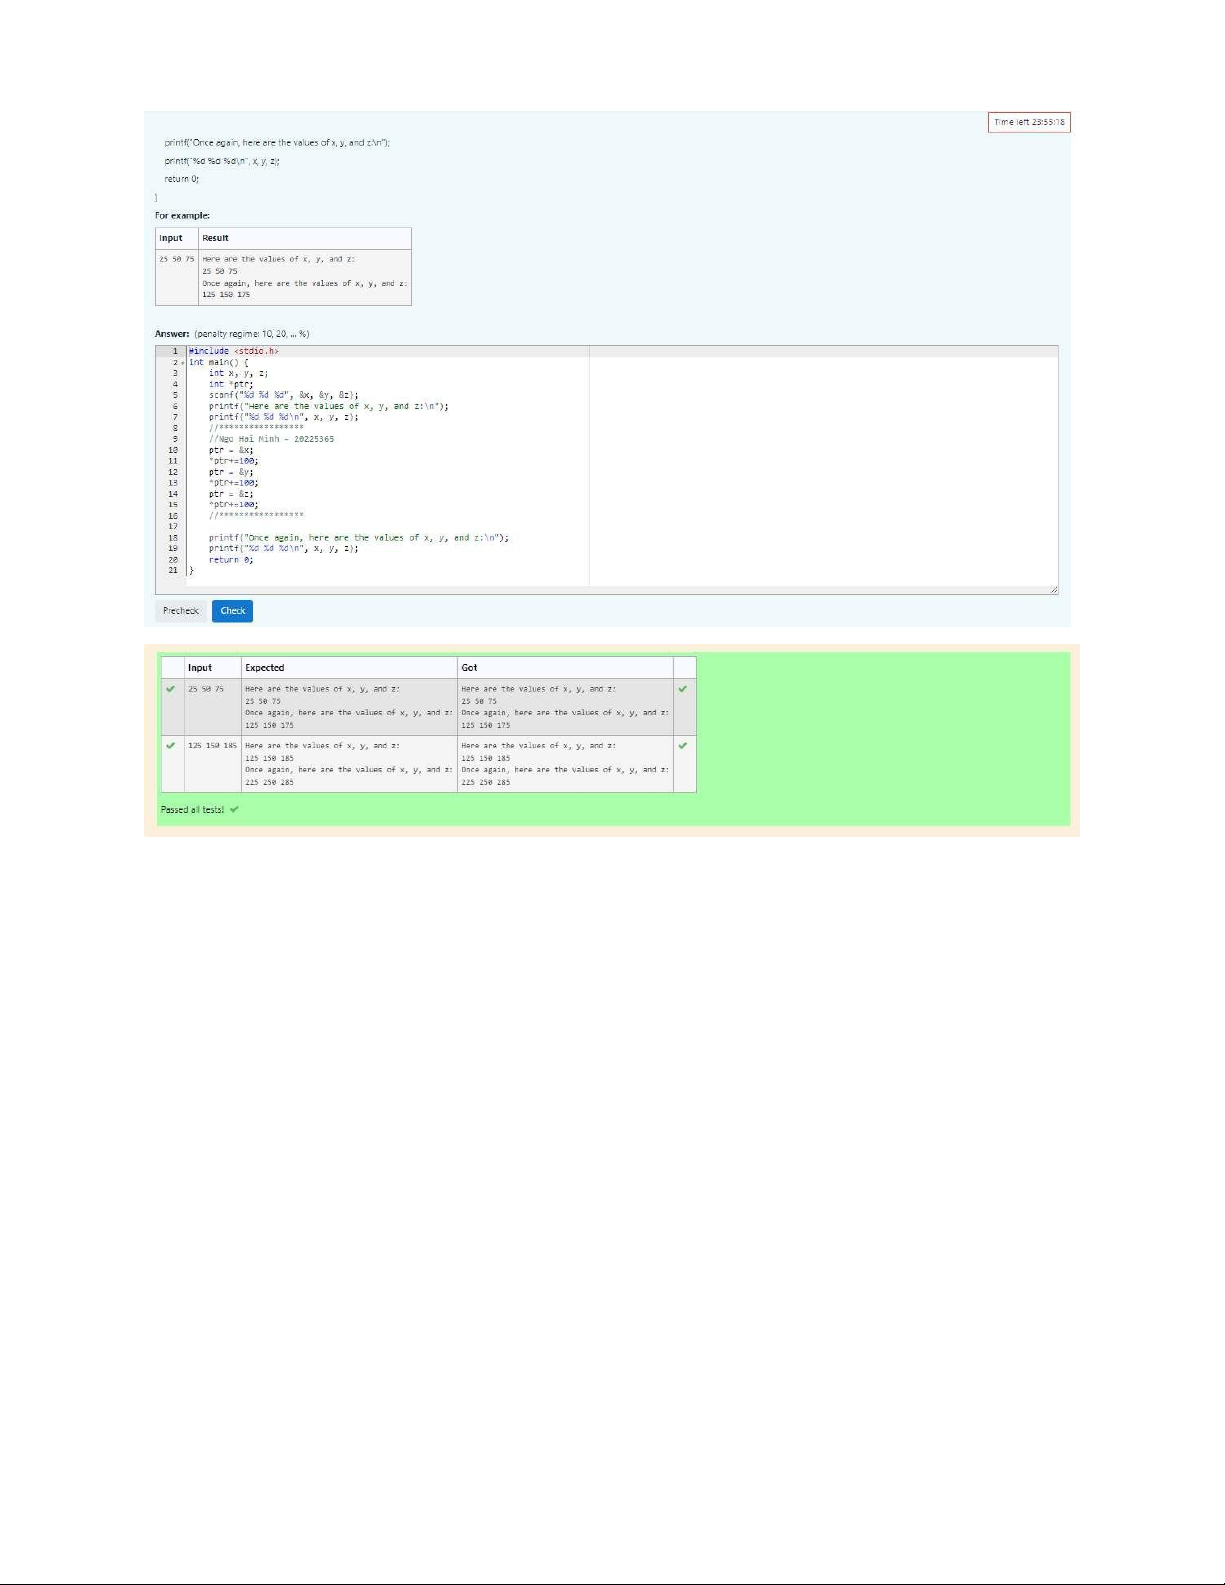Click right green checkmark of second test row
This screenshot has width=1225, height=1585.
pos(683,746)
